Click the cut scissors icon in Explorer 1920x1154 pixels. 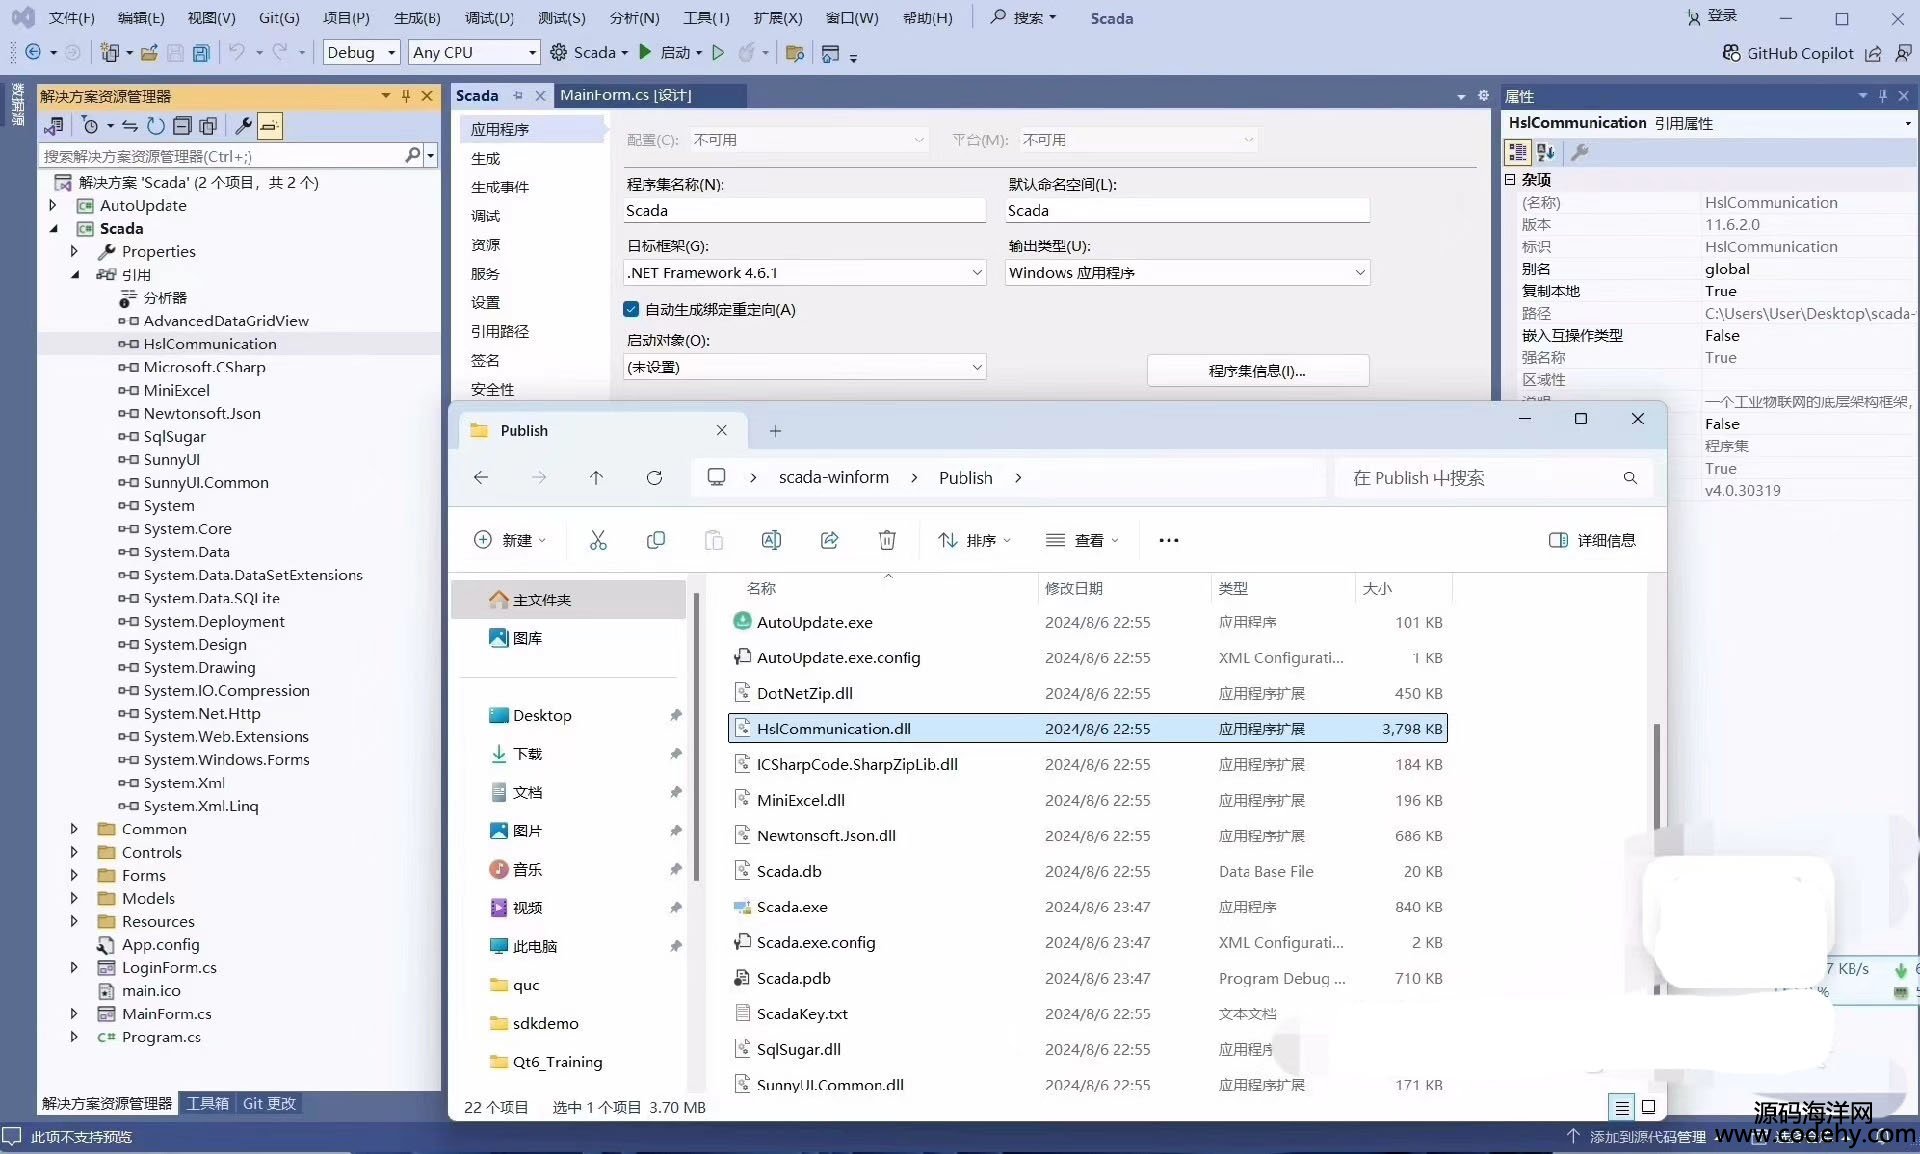pyautogui.click(x=598, y=540)
